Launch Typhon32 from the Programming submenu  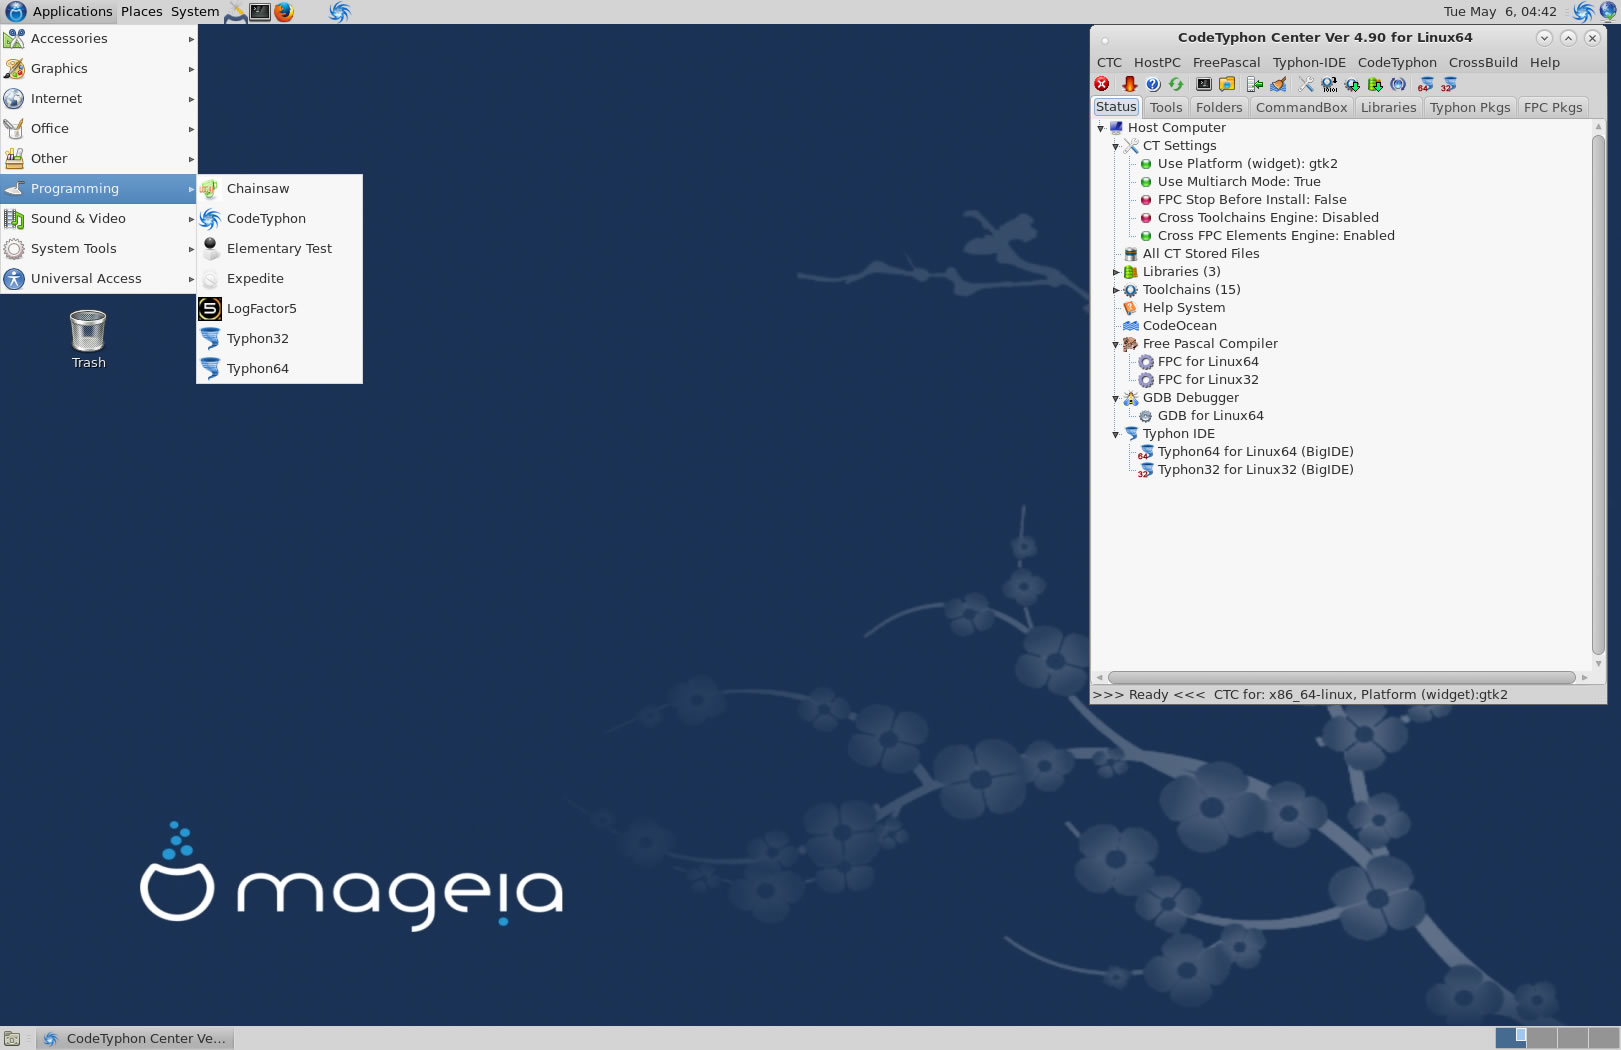pyautogui.click(x=280, y=338)
